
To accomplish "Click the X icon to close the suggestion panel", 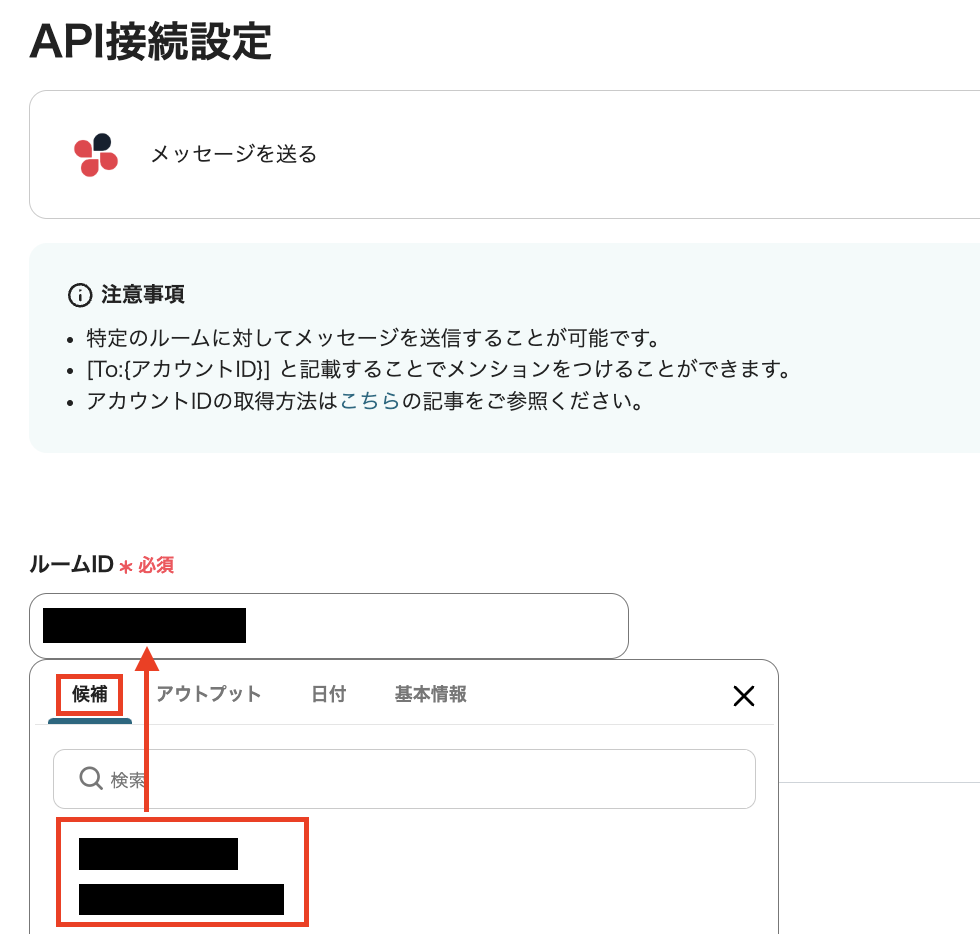I will [x=744, y=696].
